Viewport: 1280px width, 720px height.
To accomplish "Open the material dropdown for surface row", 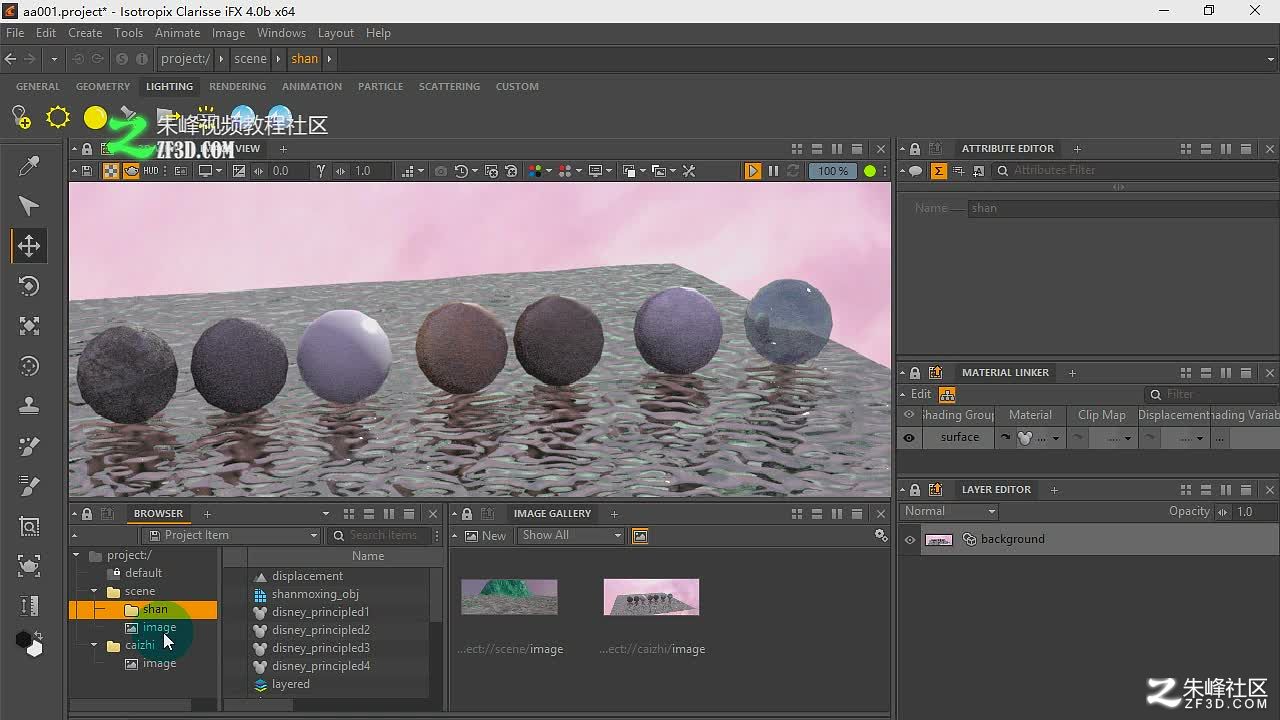I will tap(1055, 438).
